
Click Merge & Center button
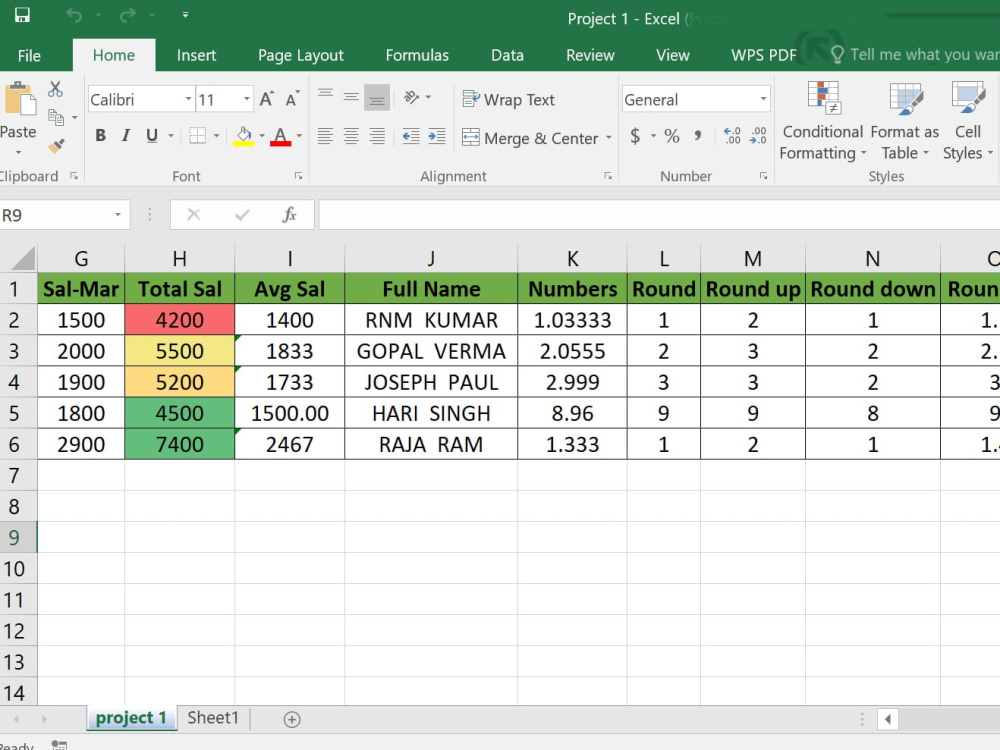(530, 138)
